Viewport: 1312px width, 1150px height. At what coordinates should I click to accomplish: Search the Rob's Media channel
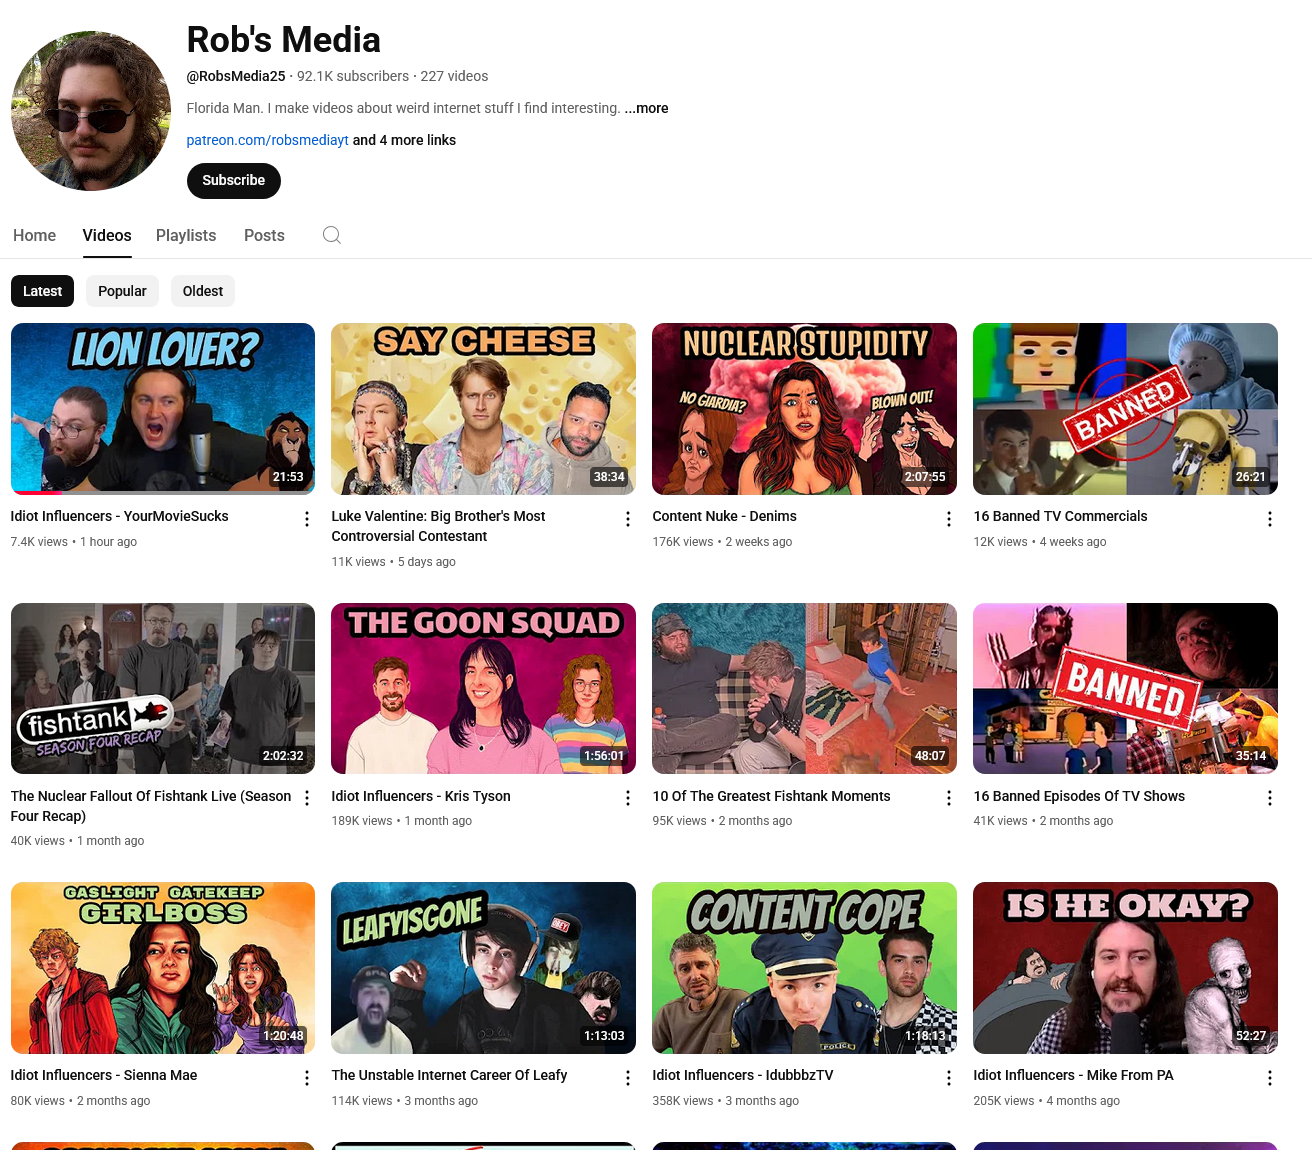(332, 235)
